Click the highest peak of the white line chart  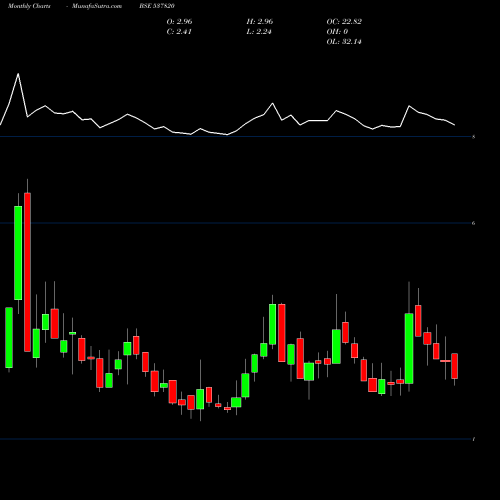pos(18,74)
